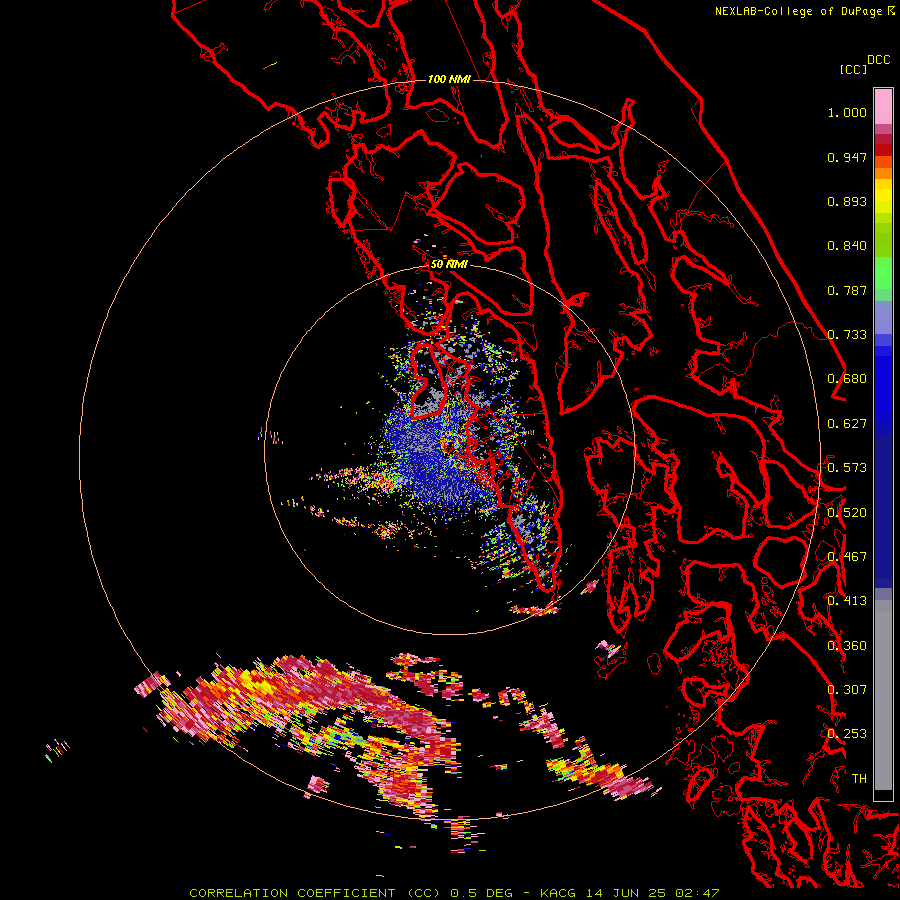The width and height of the screenshot is (900, 900).
Task: Click the 0.520 scale value
Action: (847, 513)
